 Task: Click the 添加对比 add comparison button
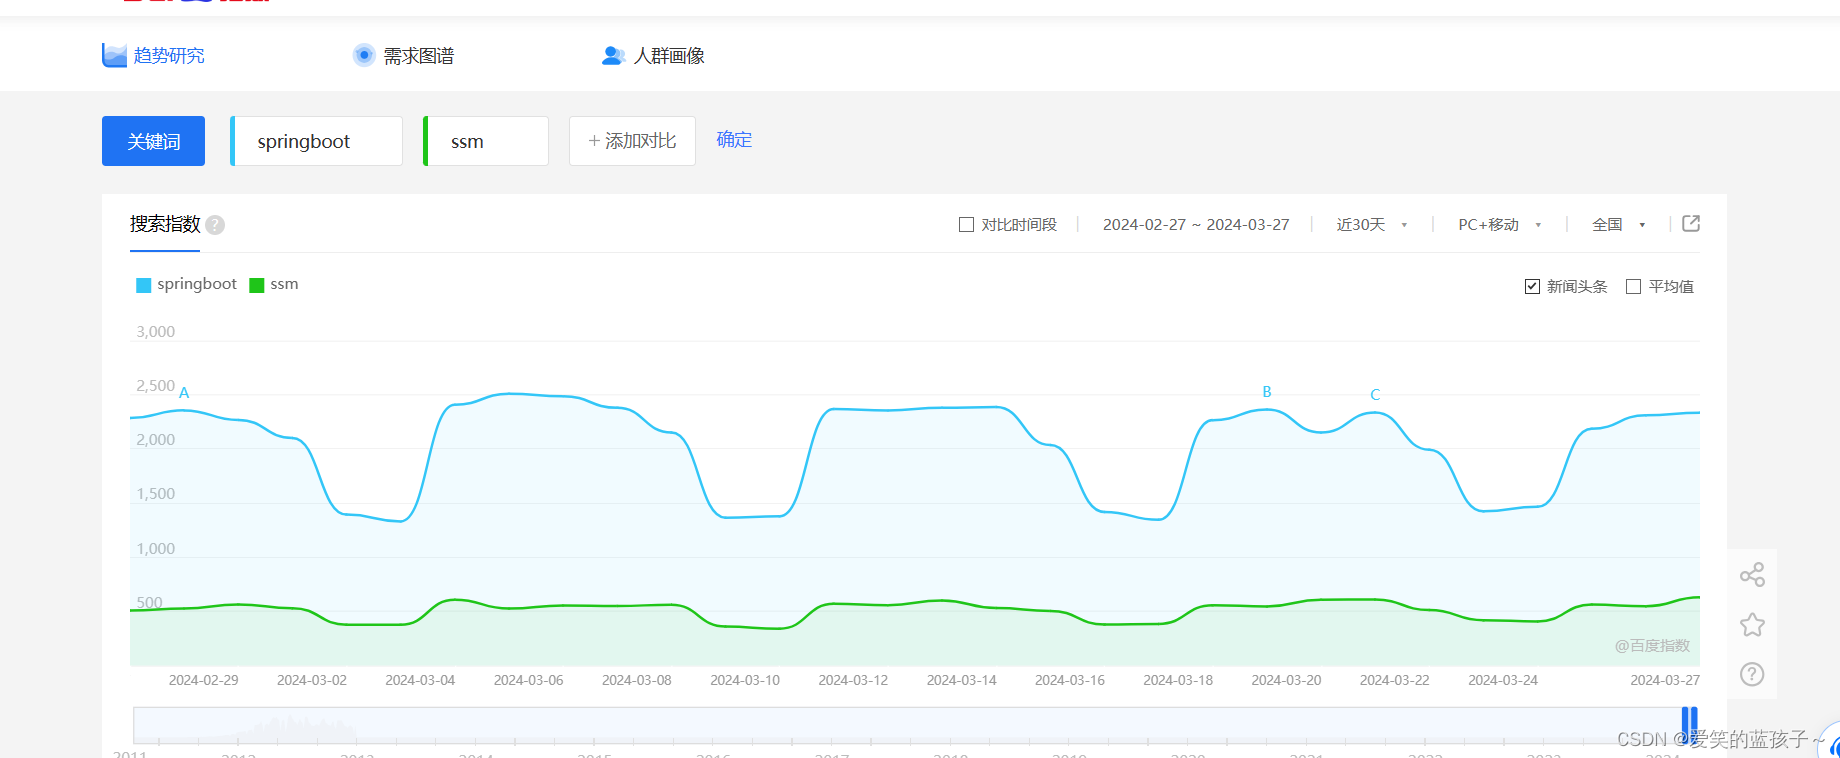[x=632, y=141]
